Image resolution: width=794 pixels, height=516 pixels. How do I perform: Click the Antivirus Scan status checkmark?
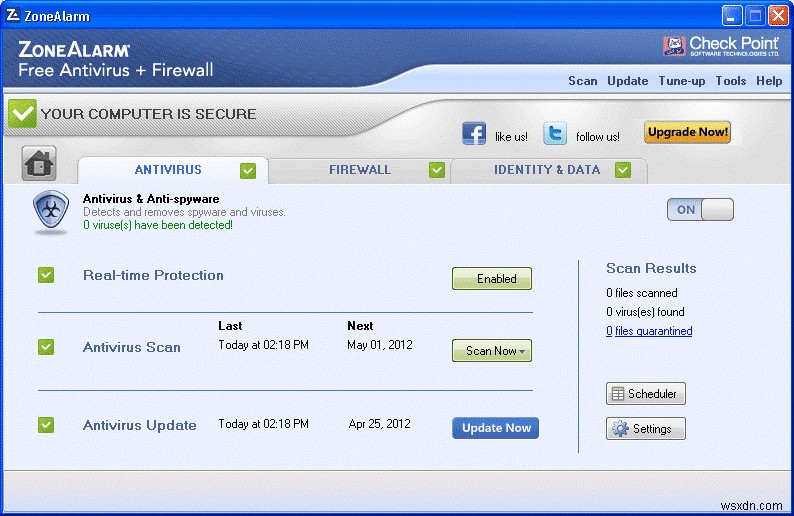pyautogui.click(x=46, y=347)
